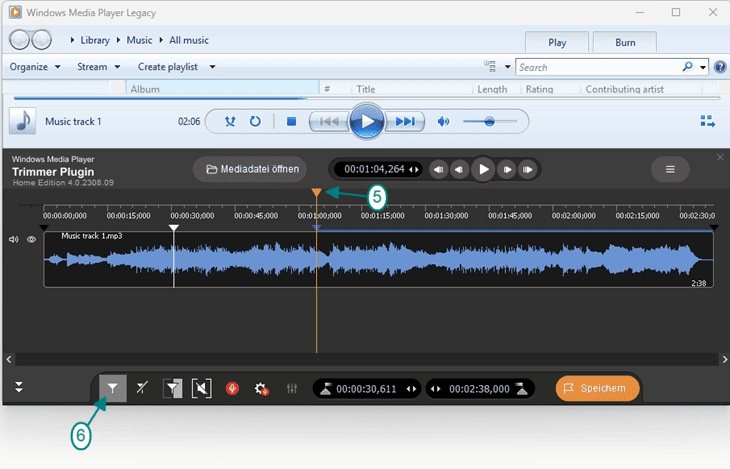This screenshot has height=469, width=730.
Task: Click the Windows Media Player blue Play button
Action: coord(367,122)
